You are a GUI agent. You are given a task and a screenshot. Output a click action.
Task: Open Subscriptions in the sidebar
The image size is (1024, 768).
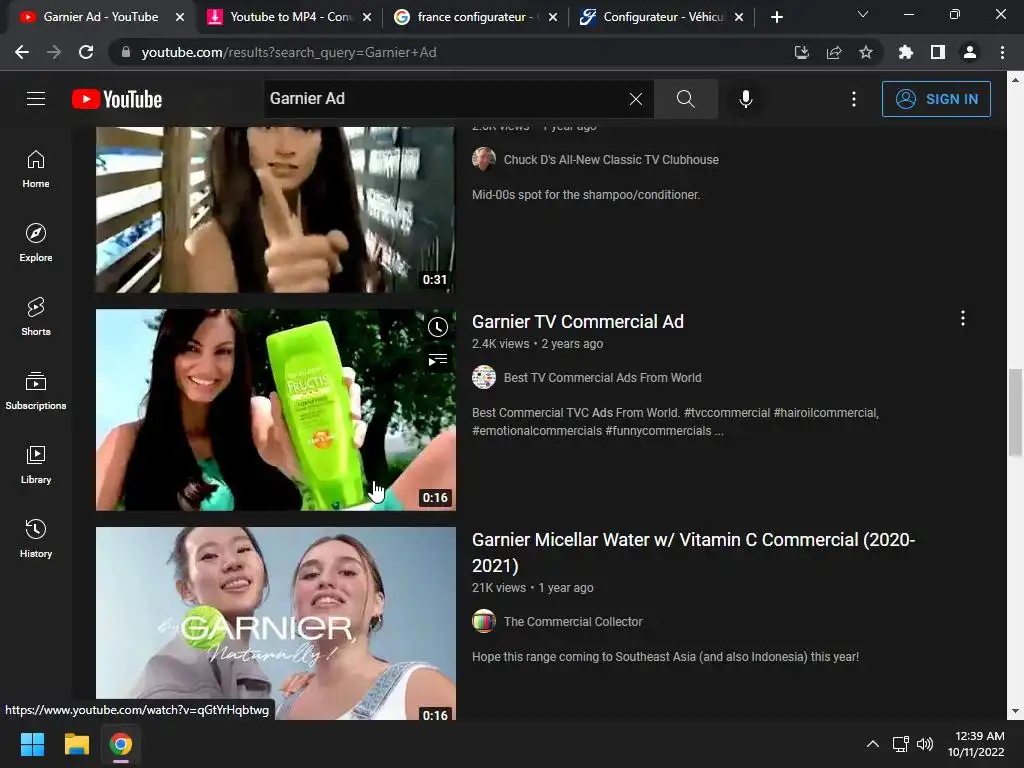pos(36,391)
